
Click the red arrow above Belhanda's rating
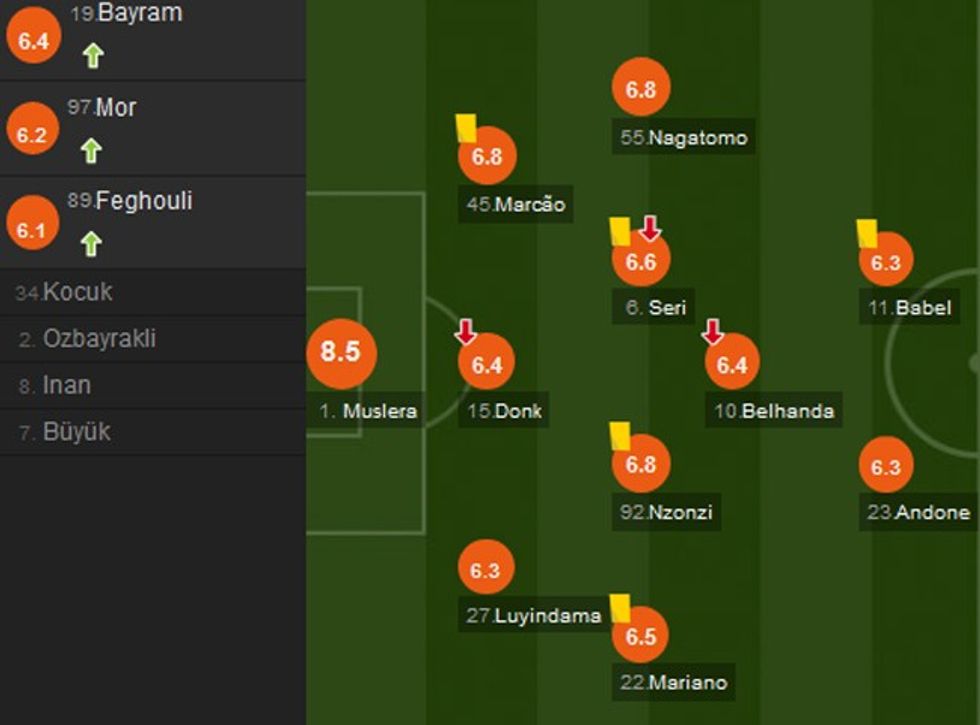[712, 332]
